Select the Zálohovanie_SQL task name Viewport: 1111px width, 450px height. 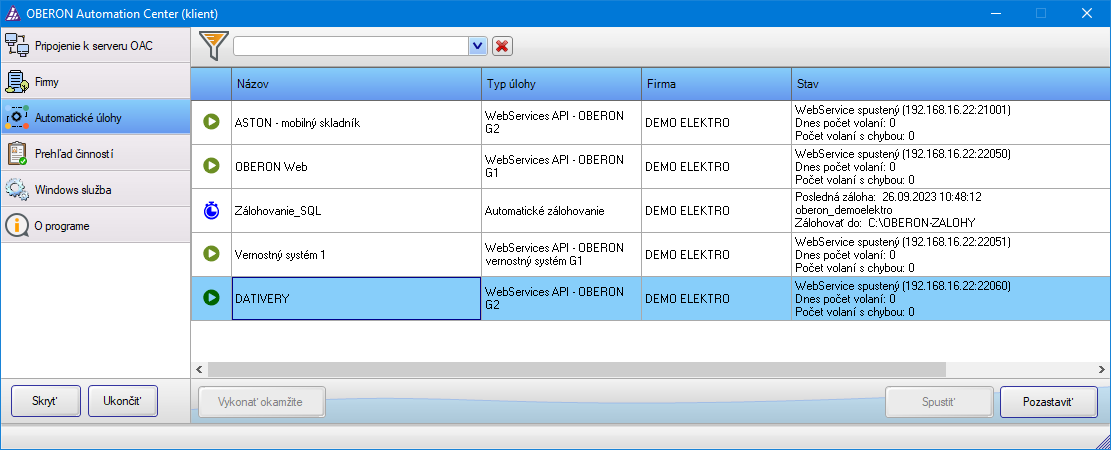[356, 210]
